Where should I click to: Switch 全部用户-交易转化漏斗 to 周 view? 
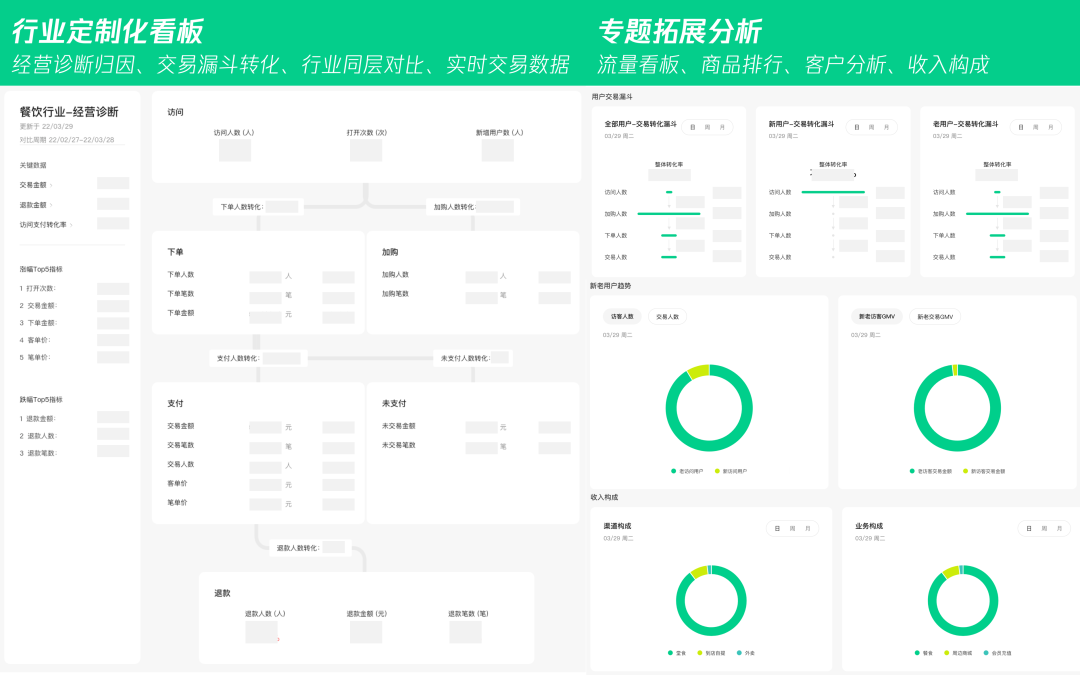[707, 127]
